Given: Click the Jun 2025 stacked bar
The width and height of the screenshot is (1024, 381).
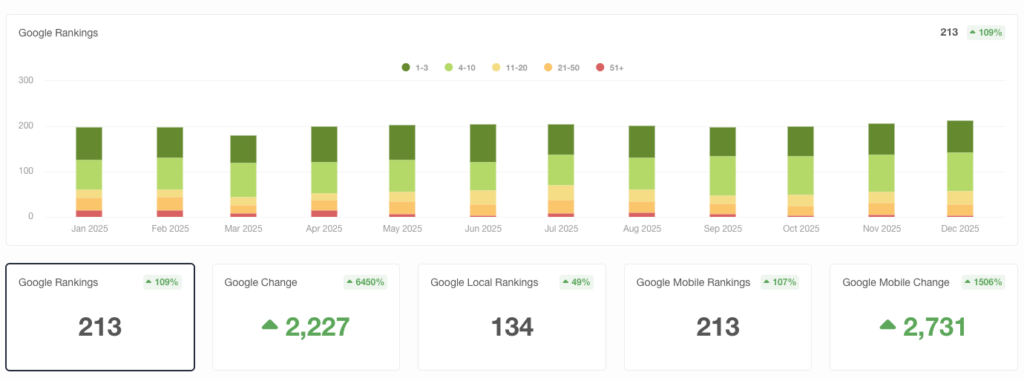Looking at the screenshot, I should coord(483,171).
